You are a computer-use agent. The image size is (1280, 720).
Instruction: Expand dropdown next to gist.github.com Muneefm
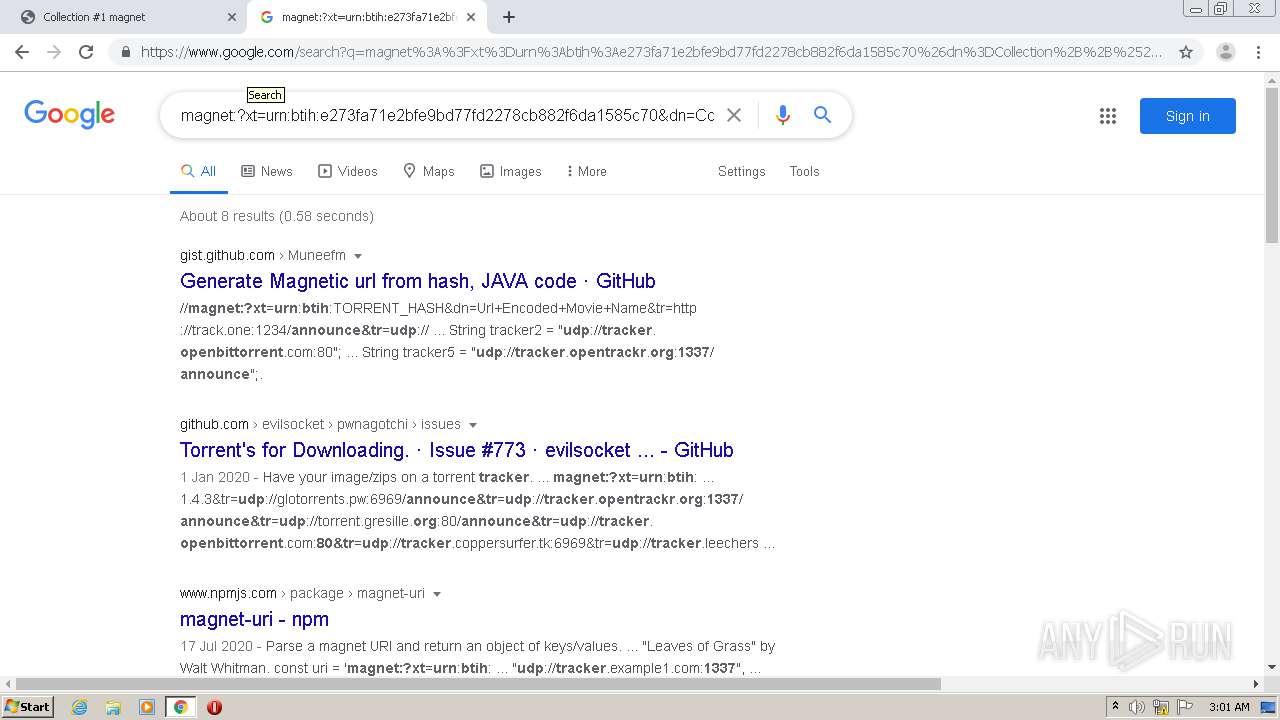[x=358, y=256]
